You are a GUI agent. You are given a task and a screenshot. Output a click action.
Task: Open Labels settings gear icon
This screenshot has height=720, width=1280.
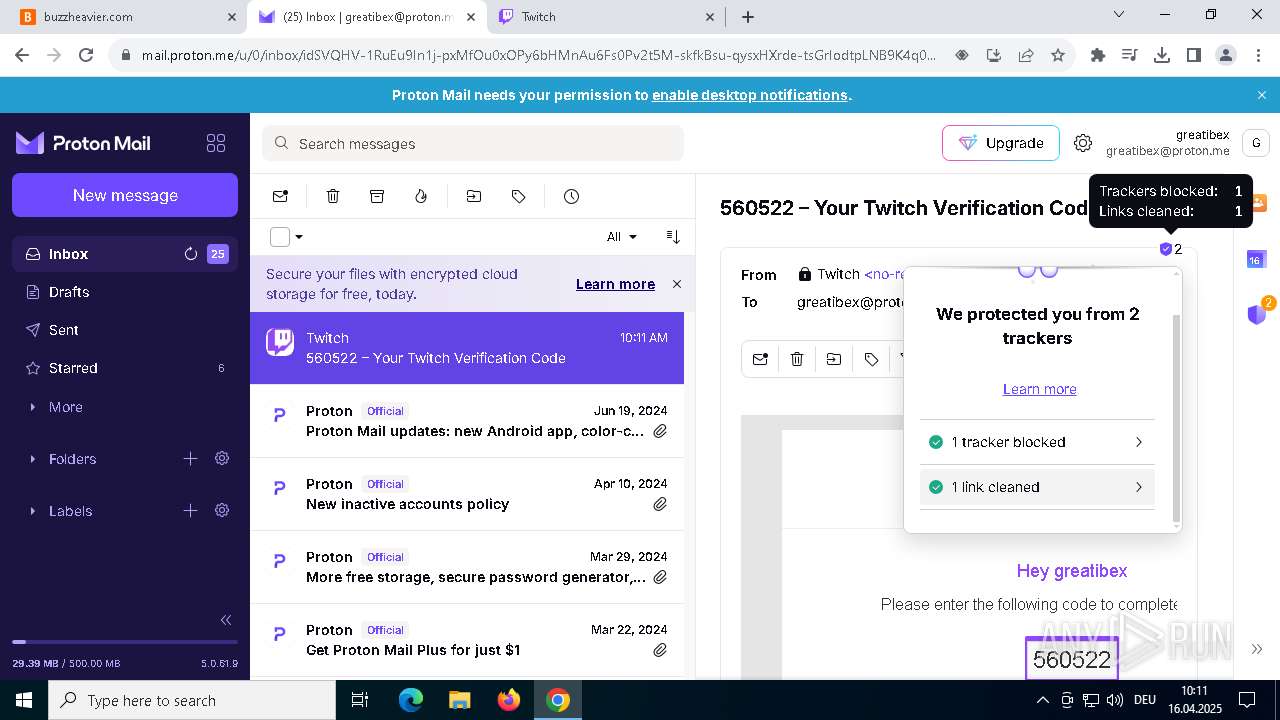point(222,511)
